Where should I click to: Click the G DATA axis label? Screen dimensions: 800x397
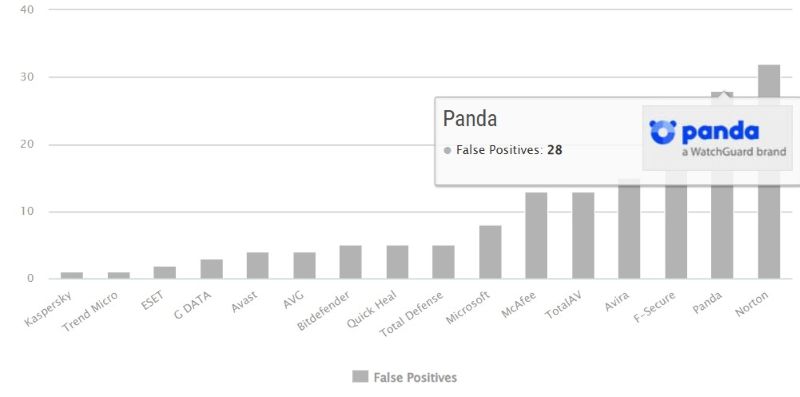[192, 305]
